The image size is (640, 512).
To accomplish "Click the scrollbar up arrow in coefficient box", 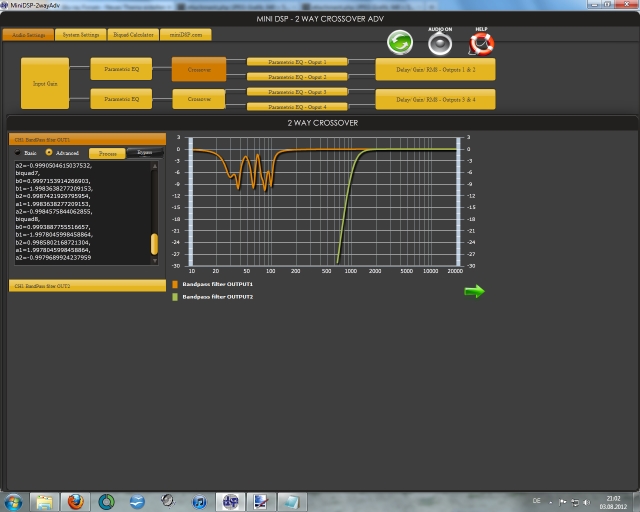I will pos(154,166).
